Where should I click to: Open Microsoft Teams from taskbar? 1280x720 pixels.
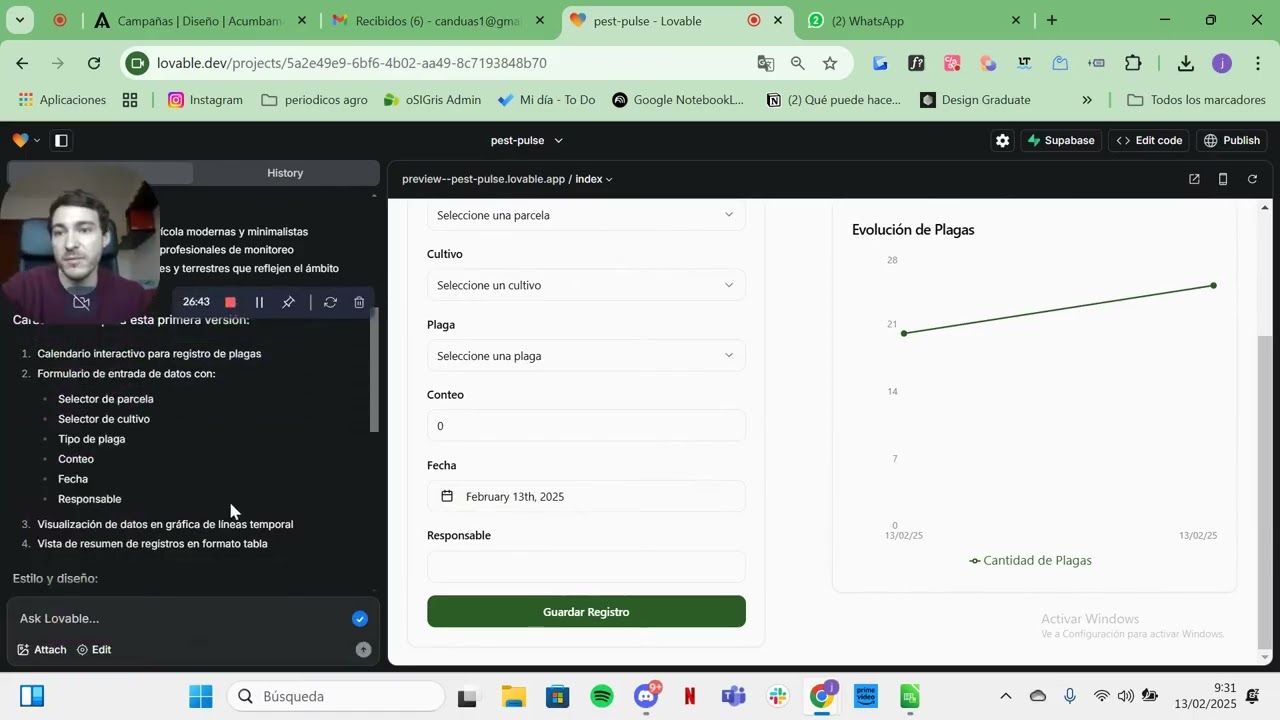(x=734, y=696)
